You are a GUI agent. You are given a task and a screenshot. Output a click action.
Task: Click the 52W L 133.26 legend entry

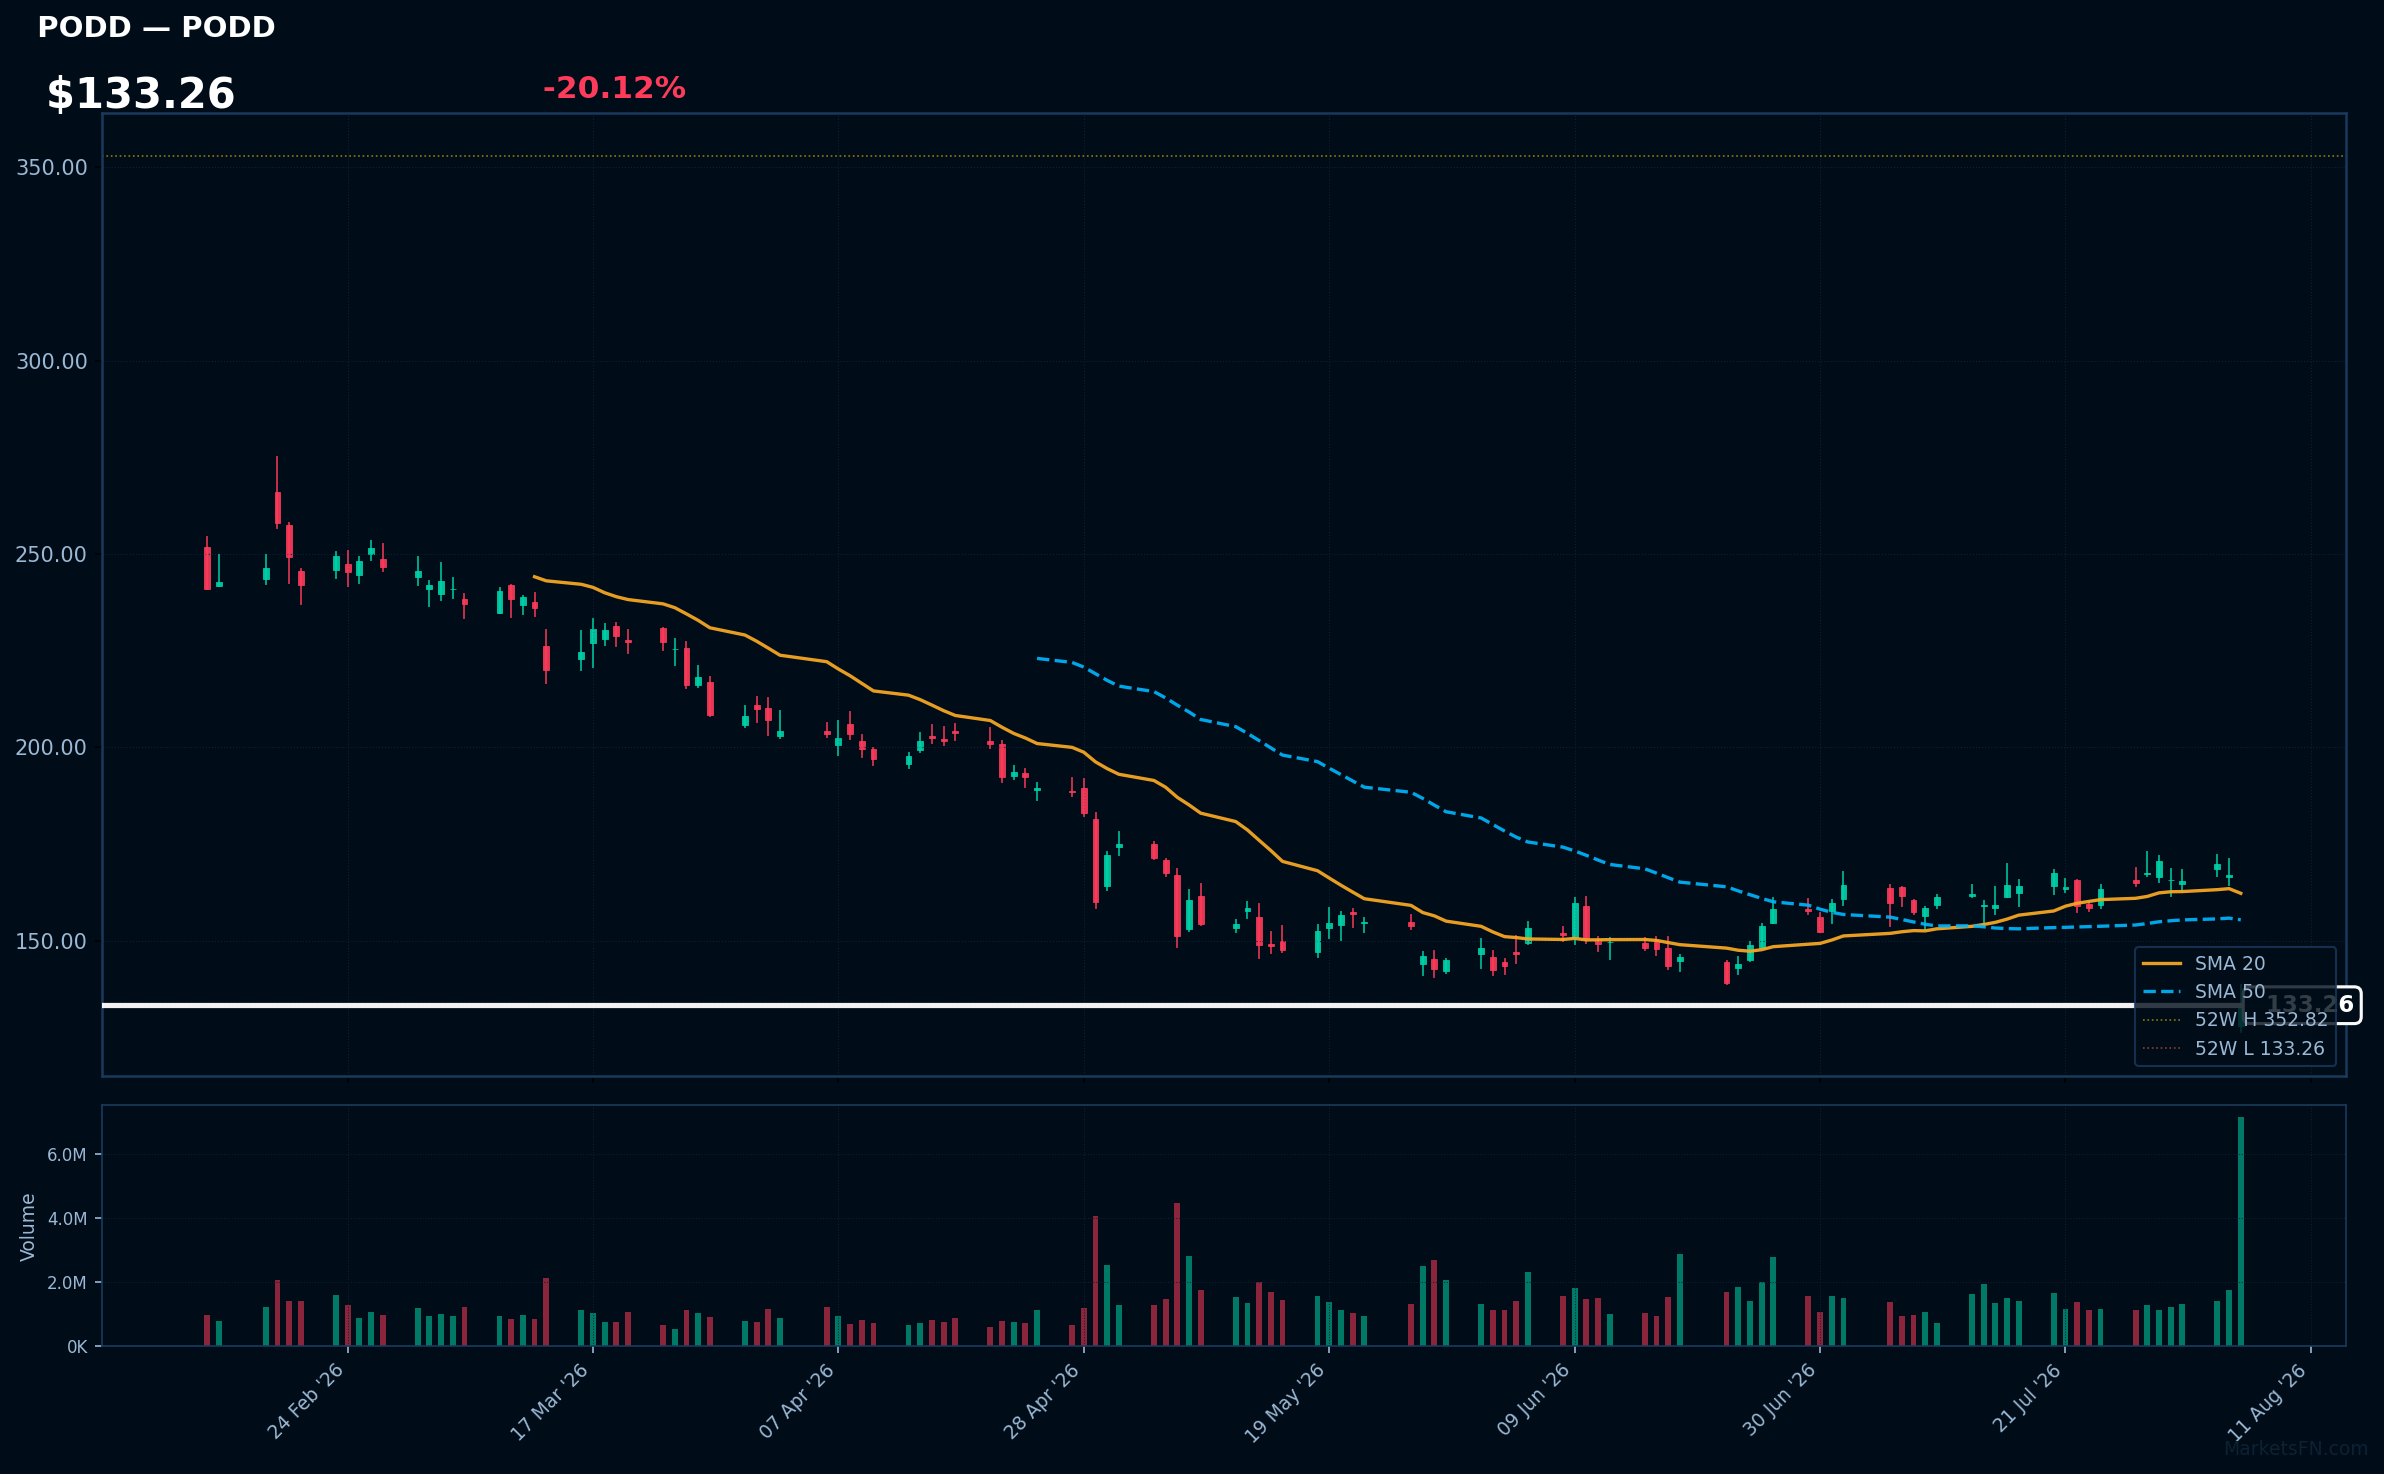pyautogui.click(x=2233, y=1048)
